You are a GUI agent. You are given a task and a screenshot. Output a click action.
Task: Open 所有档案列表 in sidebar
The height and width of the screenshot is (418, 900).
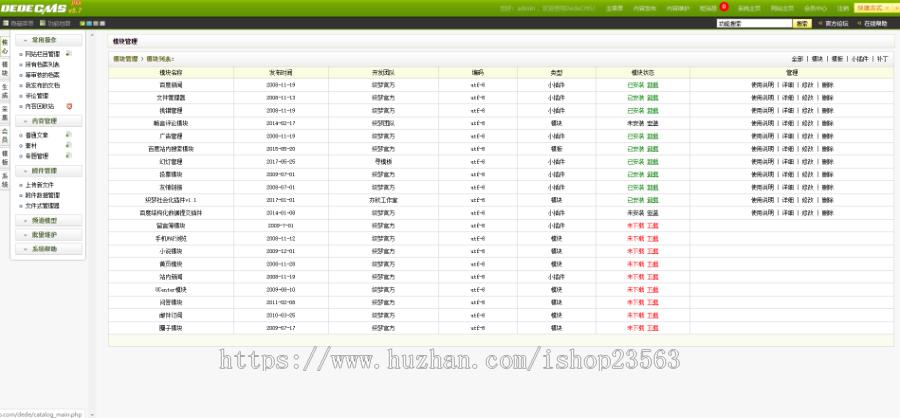coord(42,64)
